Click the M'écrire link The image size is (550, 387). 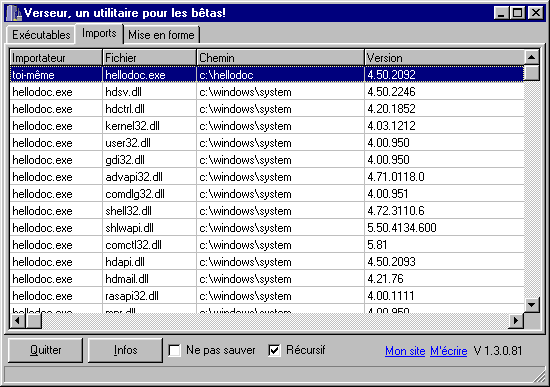pos(449,351)
